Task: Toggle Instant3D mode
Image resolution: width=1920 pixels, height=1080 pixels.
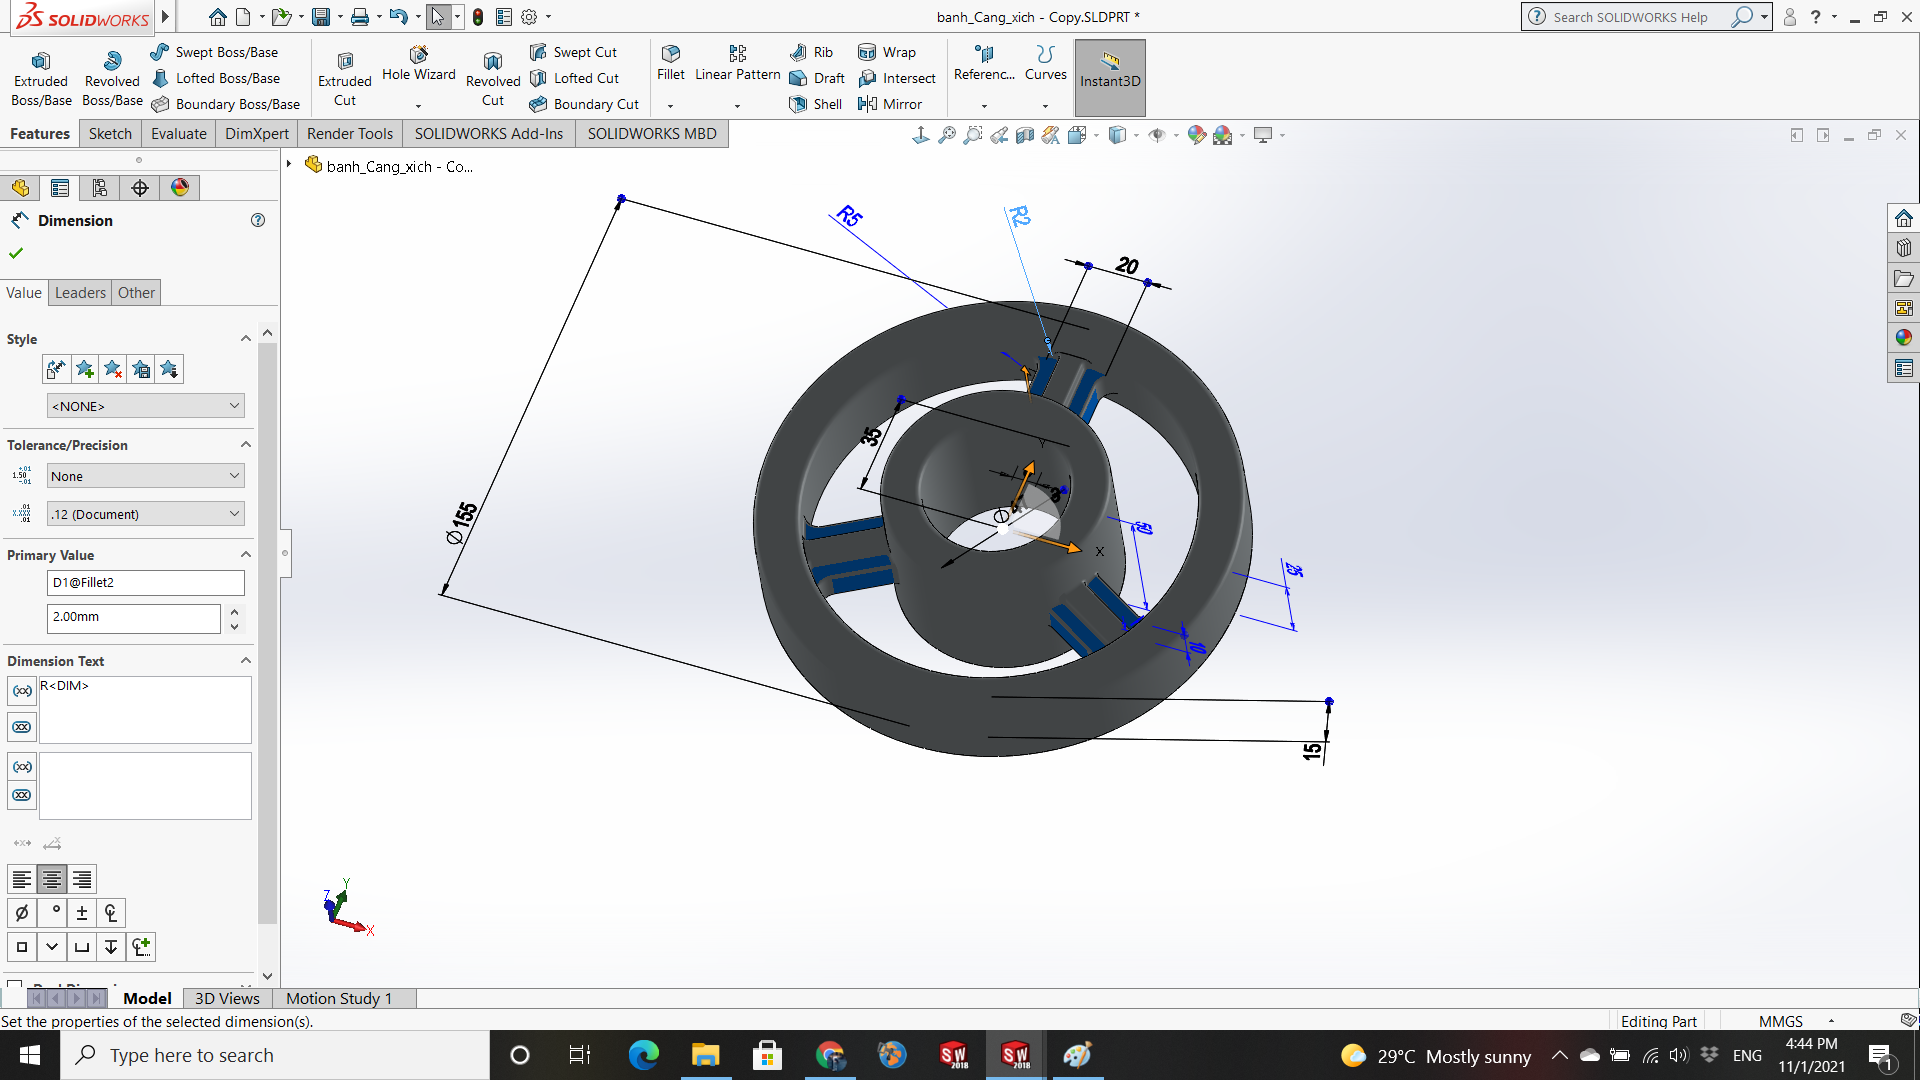Action: 1110,68
